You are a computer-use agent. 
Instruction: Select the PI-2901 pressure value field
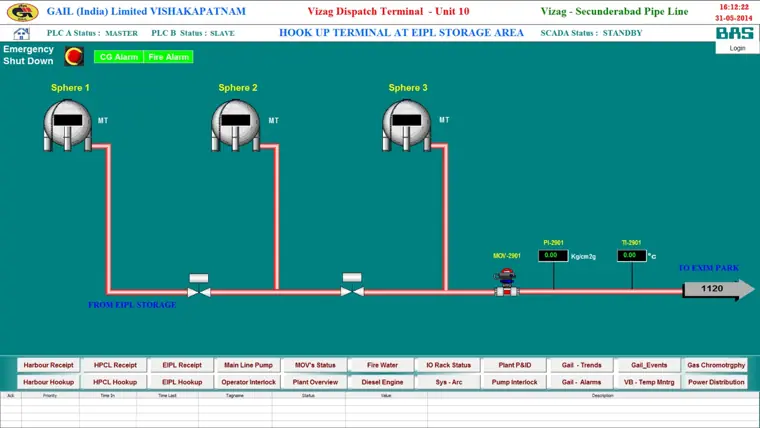click(x=553, y=255)
